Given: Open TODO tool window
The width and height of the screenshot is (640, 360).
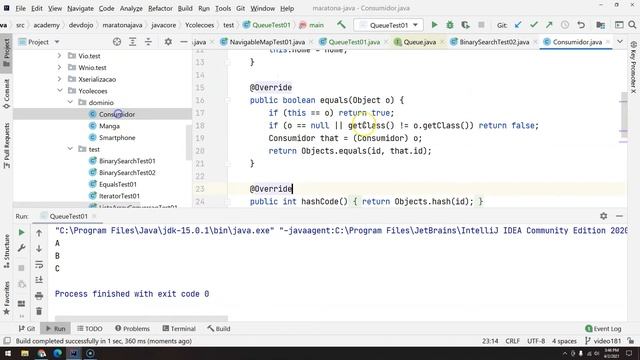Looking at the screenshot, I should click(89, 328).
